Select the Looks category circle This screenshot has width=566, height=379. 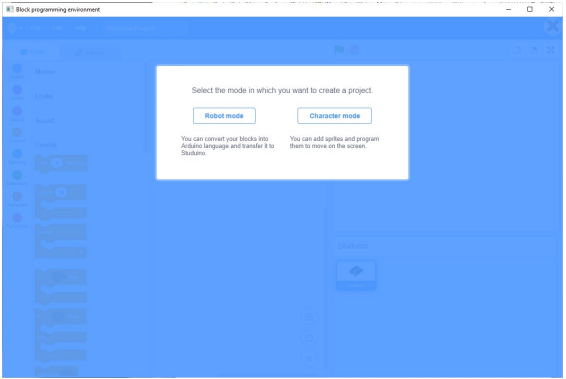click(x=17, y=90)
